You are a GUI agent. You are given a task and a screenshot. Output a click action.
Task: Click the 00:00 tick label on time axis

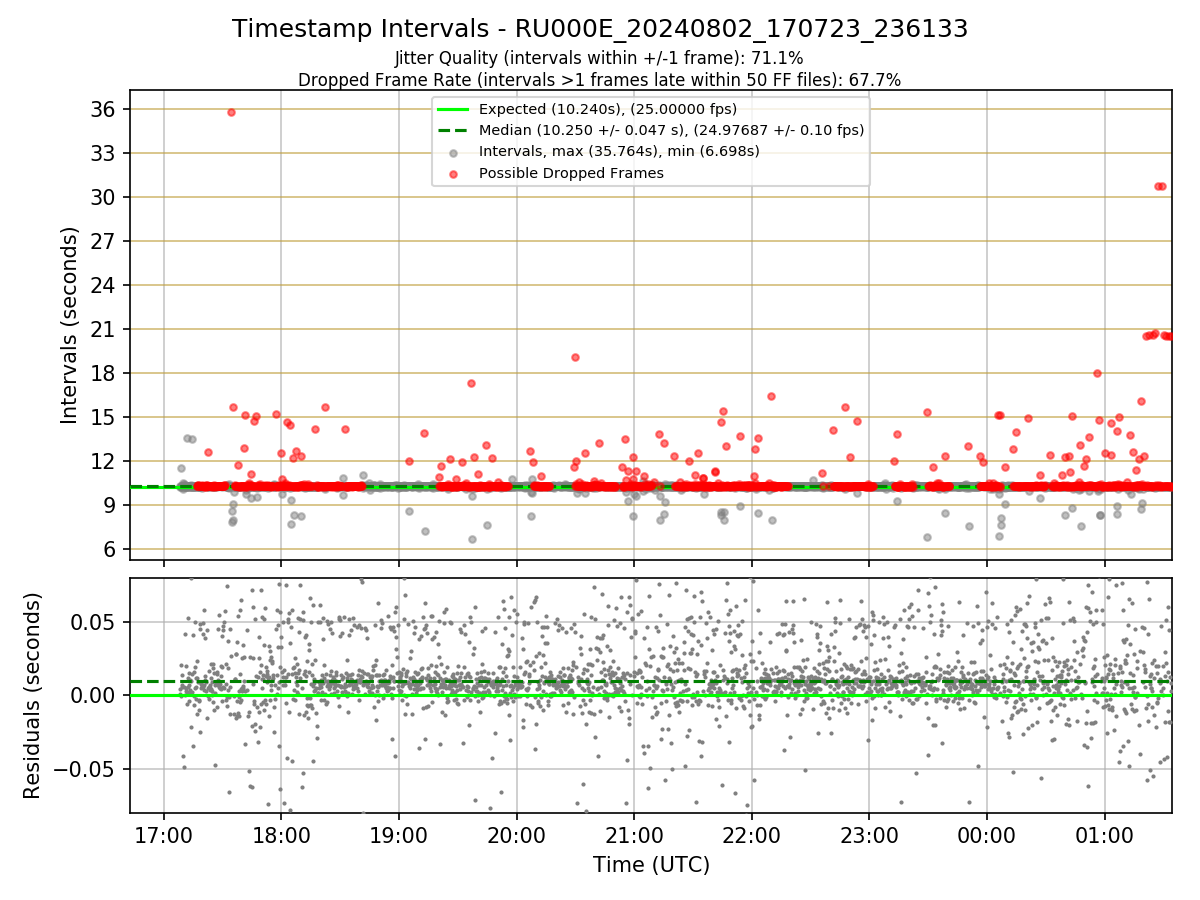tap(987, 834)
